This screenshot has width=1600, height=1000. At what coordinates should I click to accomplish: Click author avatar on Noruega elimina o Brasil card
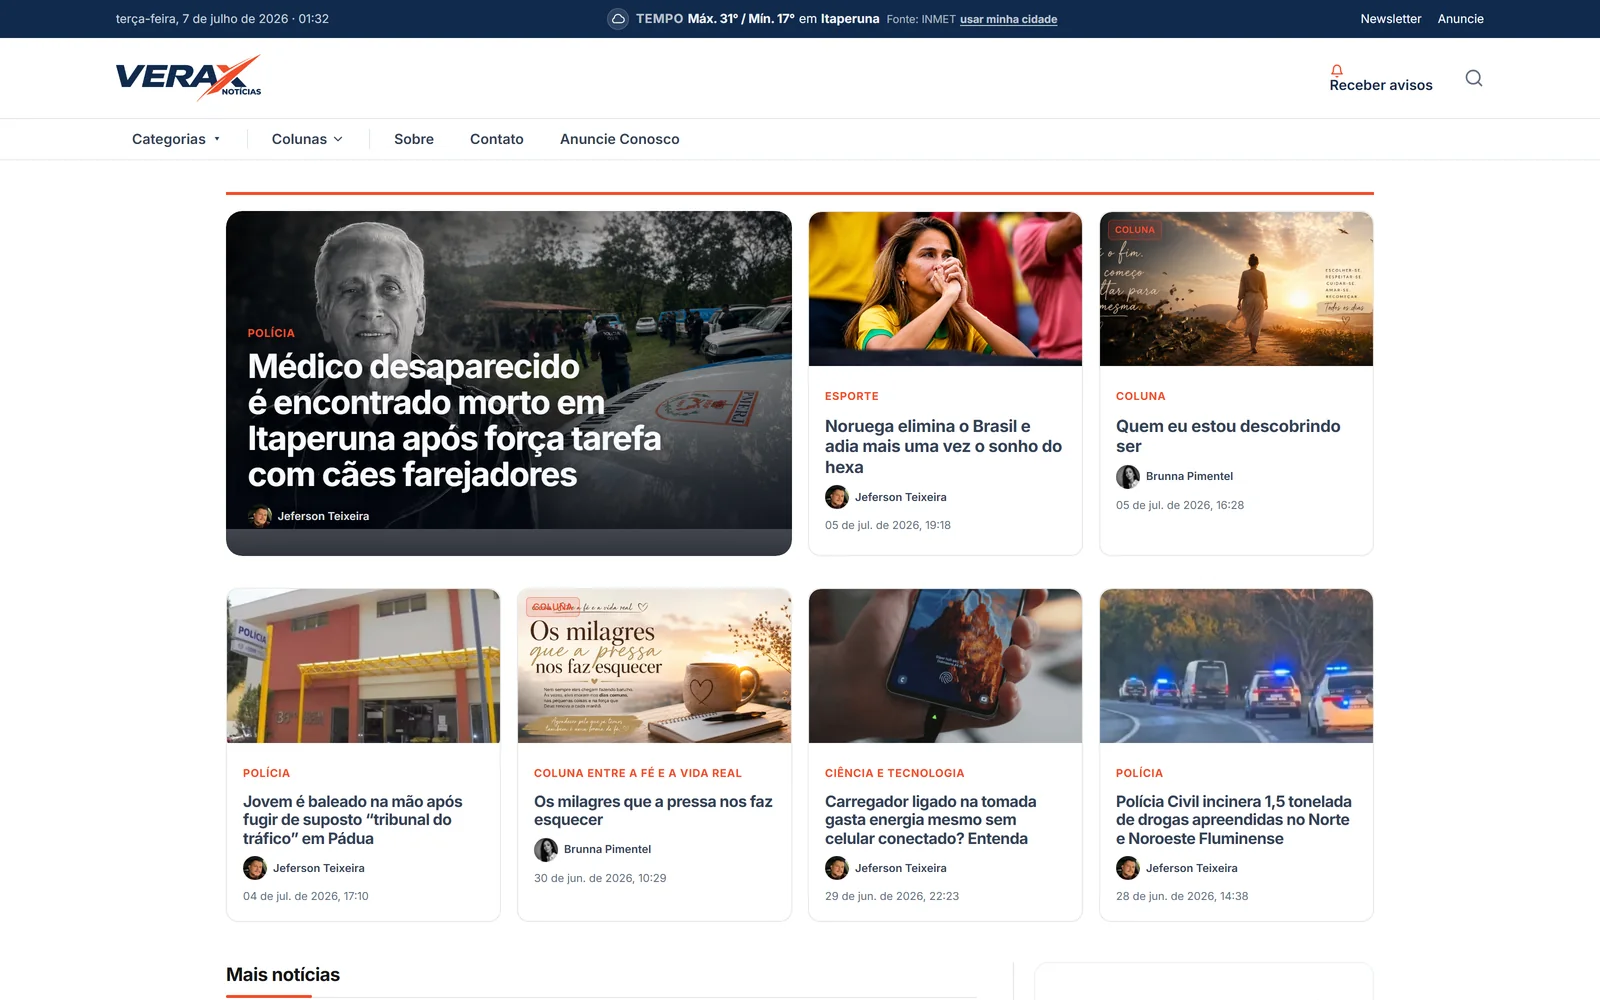837,497
